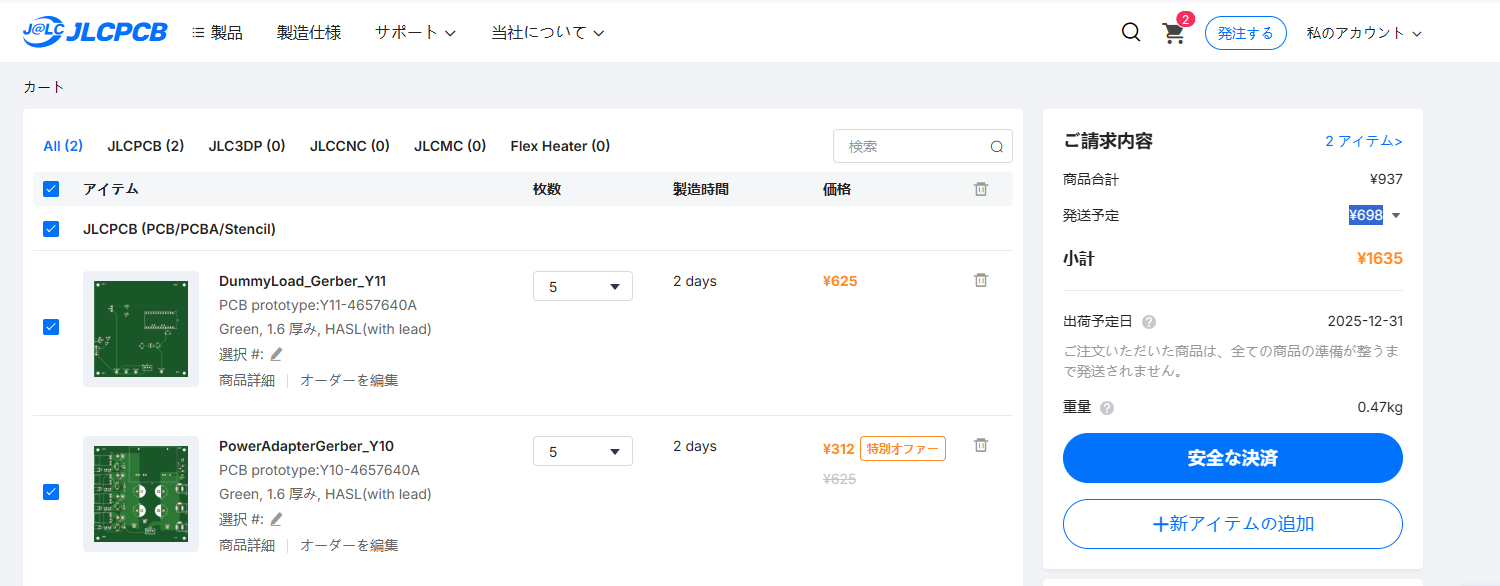Viewport: 1500px width, 586px height.
Task: Uncheck the select-all checkbox beside アイテム
Action: click(x=51, y=189)
